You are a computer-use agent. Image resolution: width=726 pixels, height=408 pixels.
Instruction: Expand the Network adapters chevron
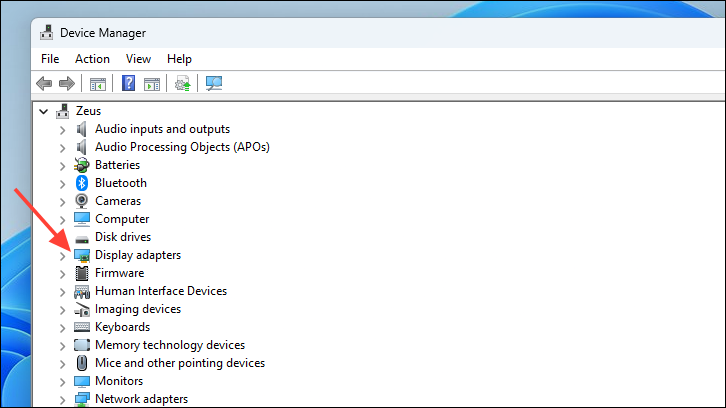[63, 400]
